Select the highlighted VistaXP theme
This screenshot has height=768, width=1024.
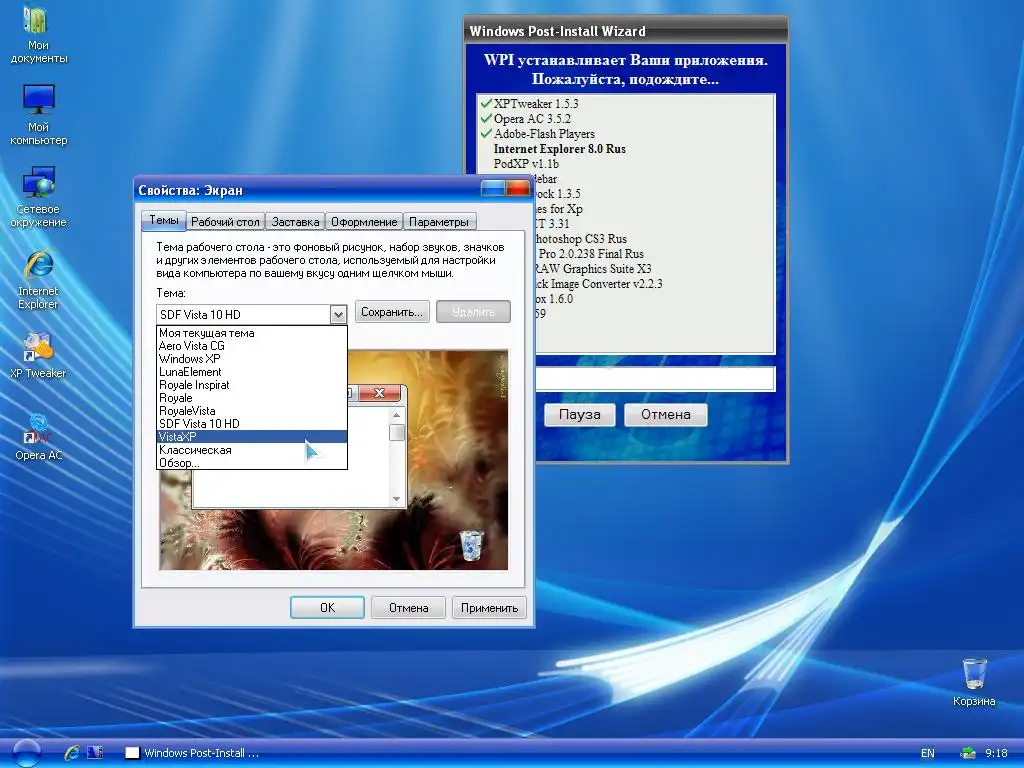(252, 437)
